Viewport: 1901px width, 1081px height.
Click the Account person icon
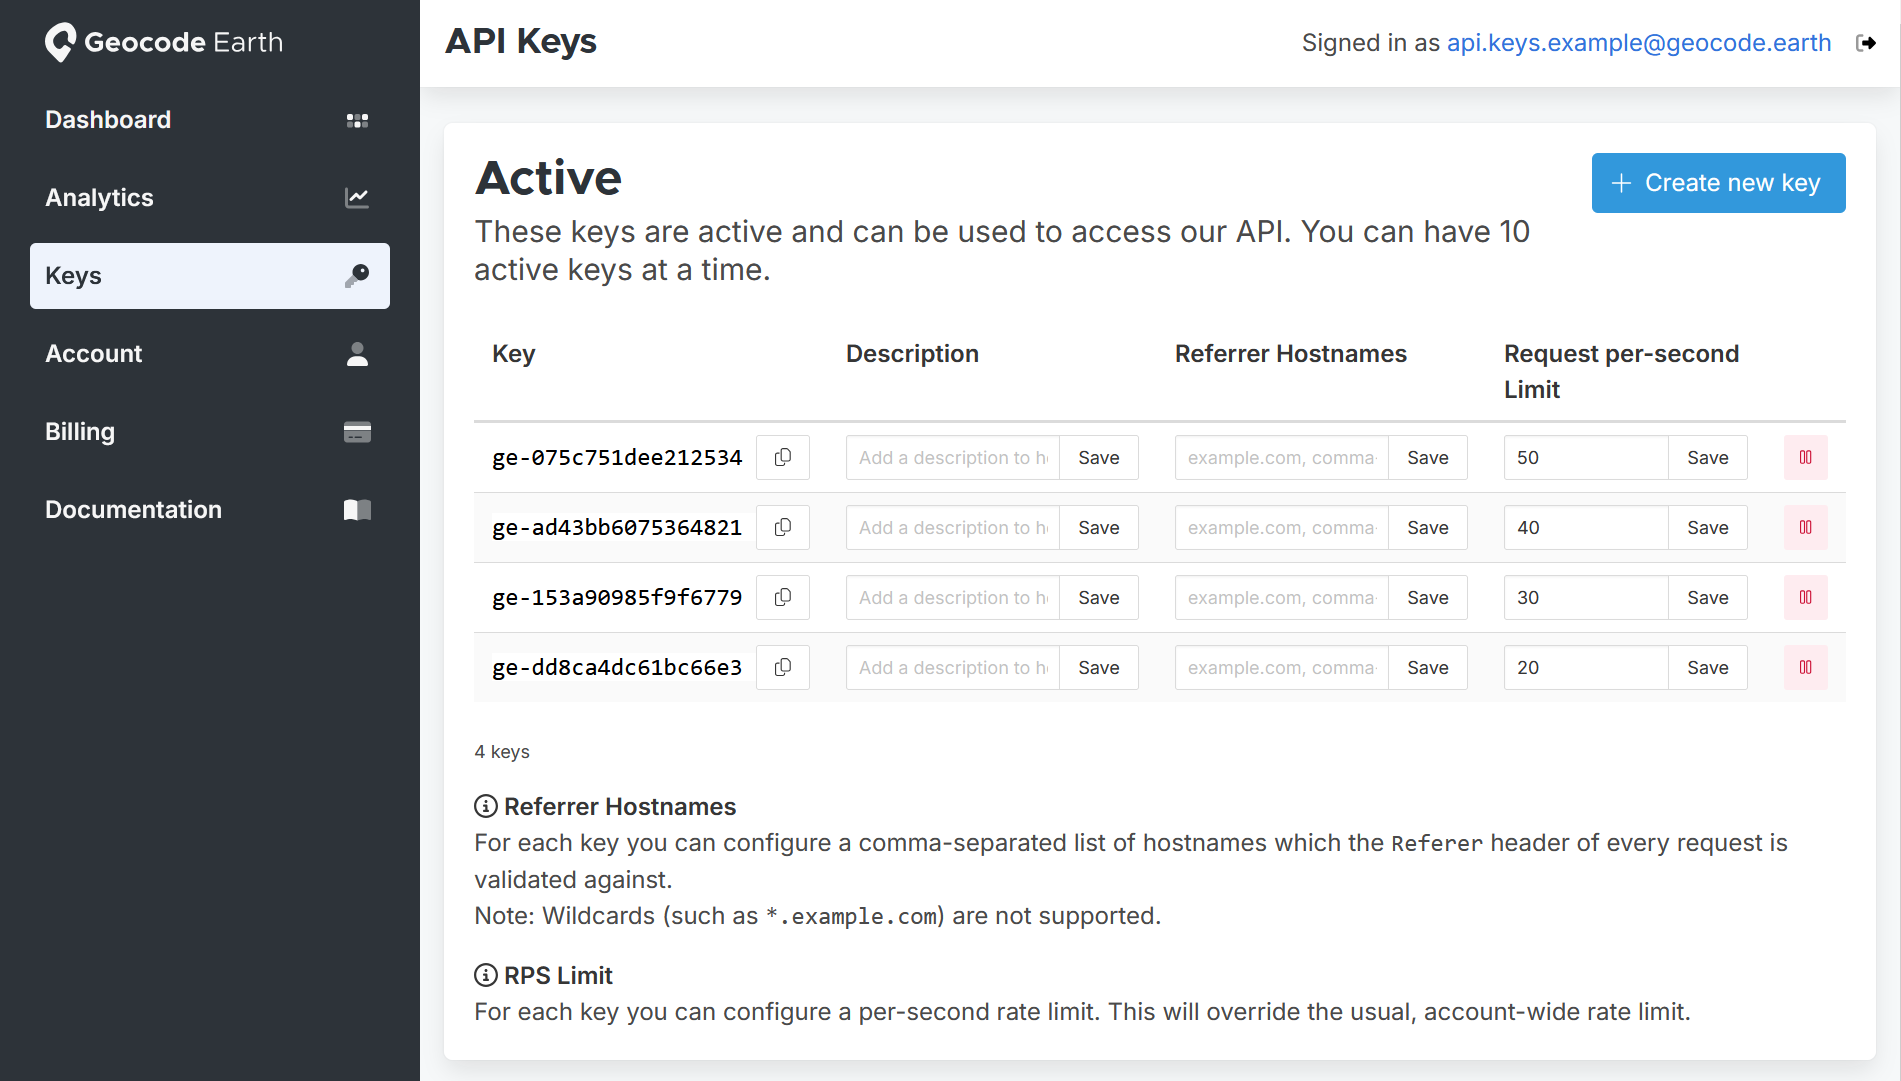coord(357,354)
